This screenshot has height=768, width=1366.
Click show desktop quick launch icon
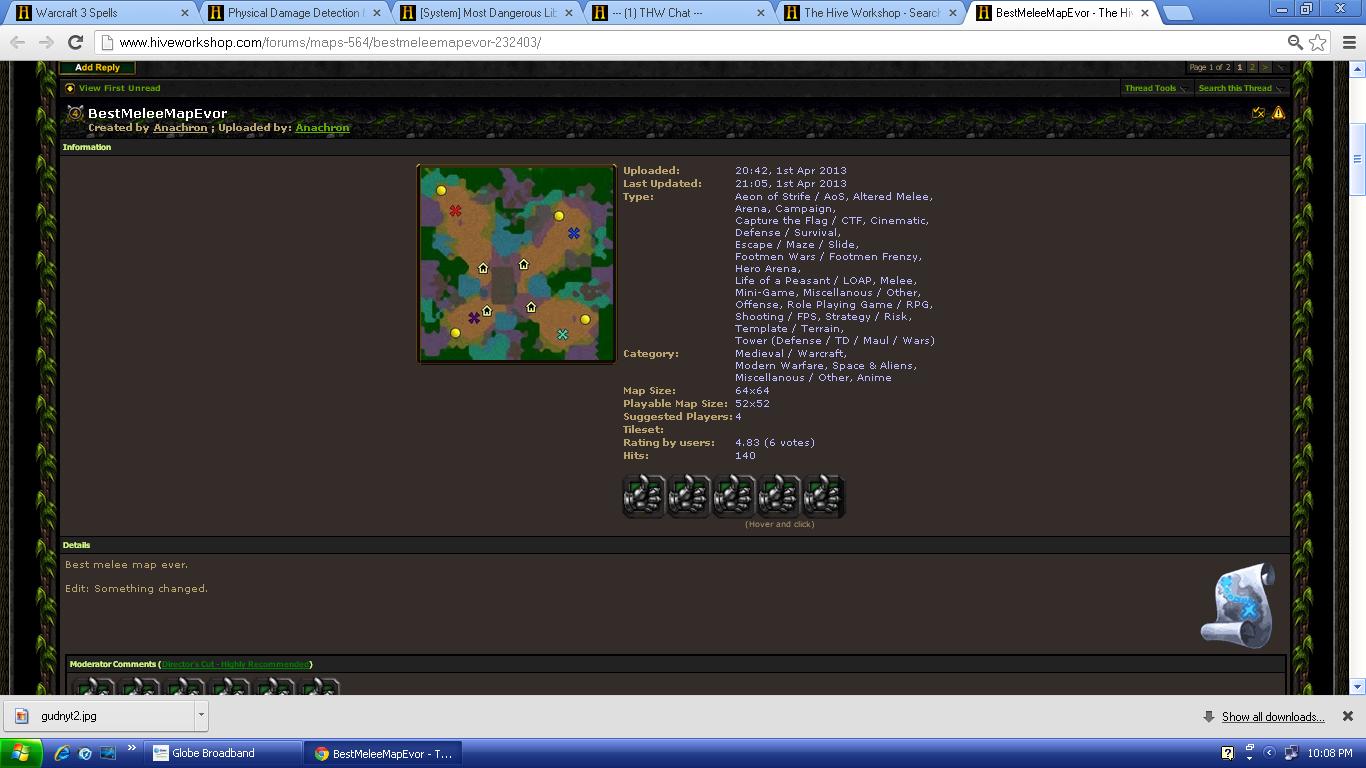tap(108, 753)
